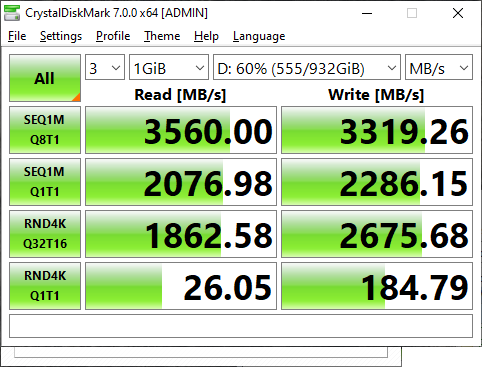Screen dimensions: 482x367
Task: Run the RND4K Q32T16 test
Action: (x=45, y=234)
